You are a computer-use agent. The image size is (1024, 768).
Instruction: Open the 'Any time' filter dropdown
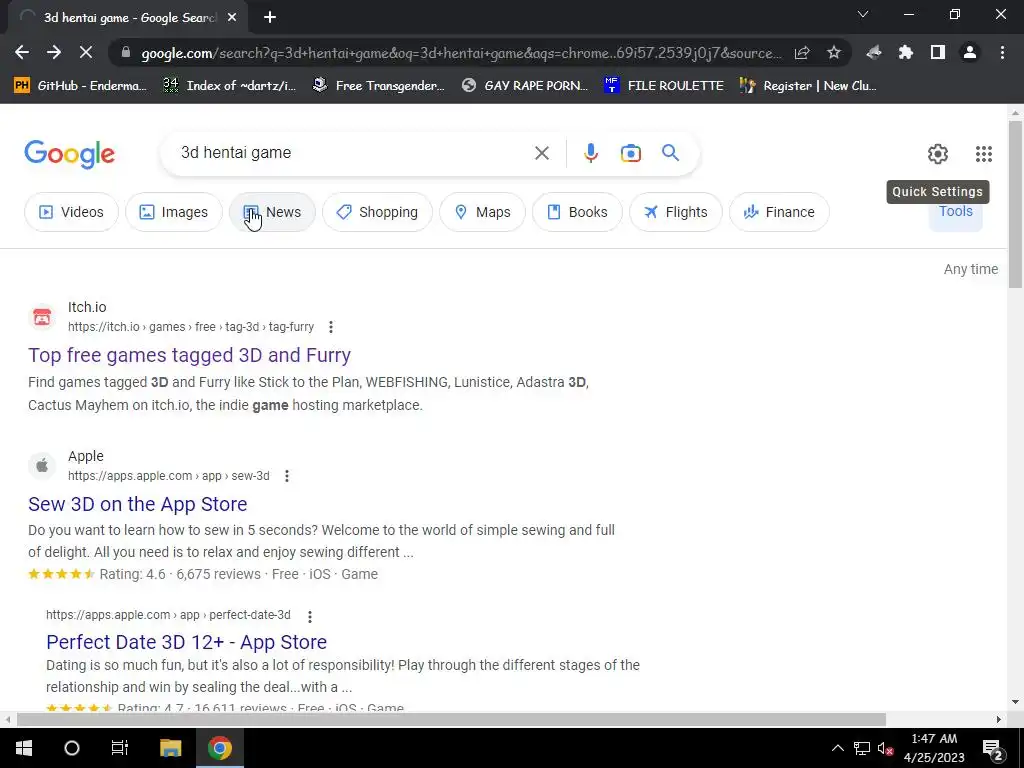(x=970, y=269)
